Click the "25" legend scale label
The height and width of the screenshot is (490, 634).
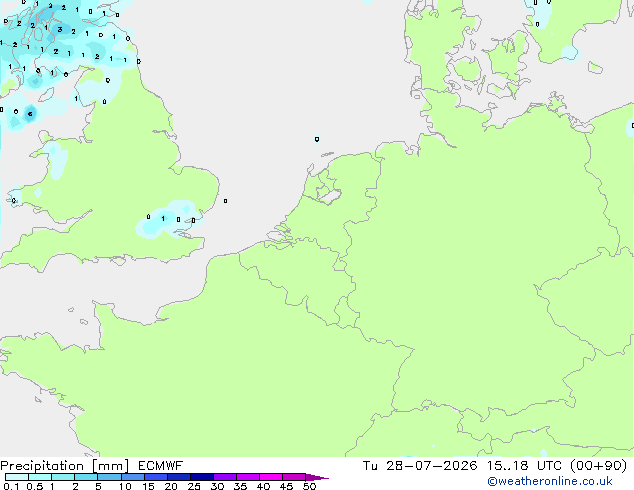pos(194,486)
